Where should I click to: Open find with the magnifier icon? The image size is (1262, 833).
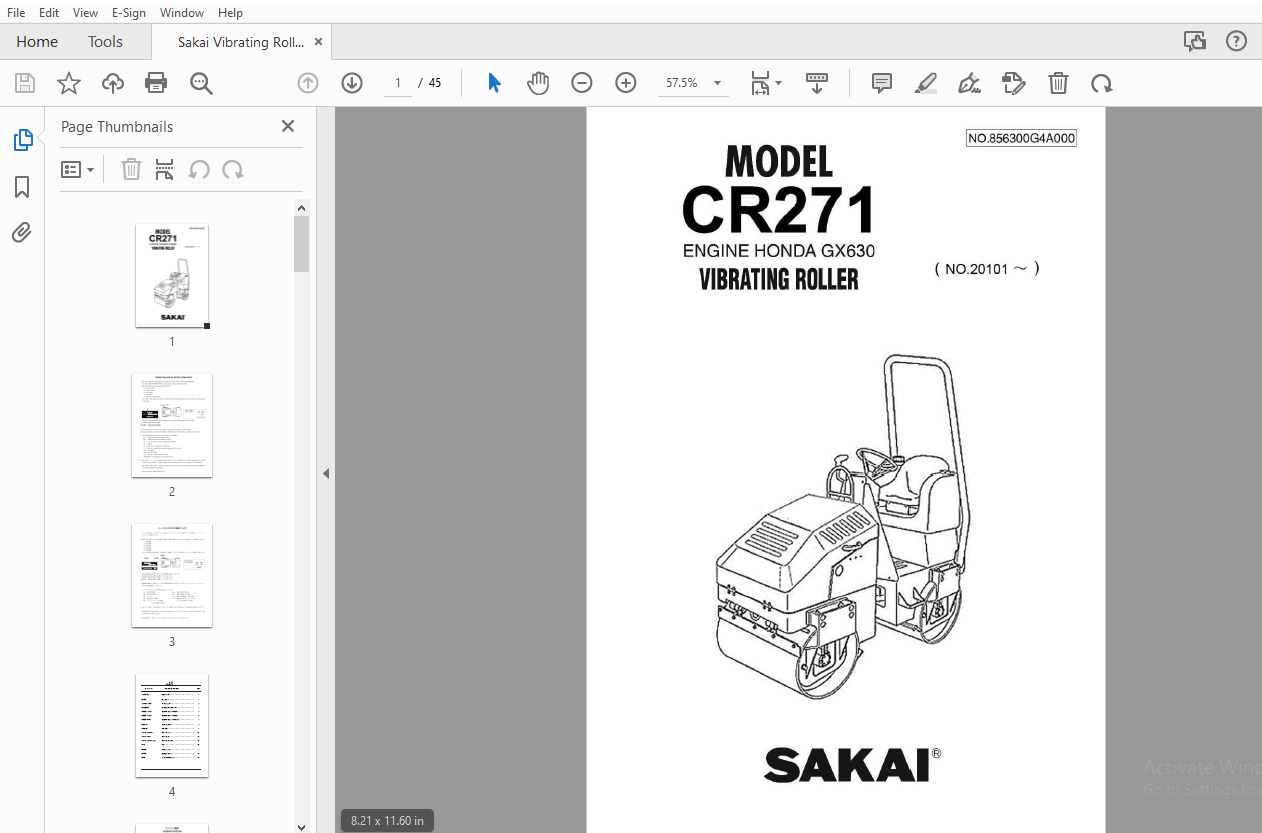pos(201,83)
